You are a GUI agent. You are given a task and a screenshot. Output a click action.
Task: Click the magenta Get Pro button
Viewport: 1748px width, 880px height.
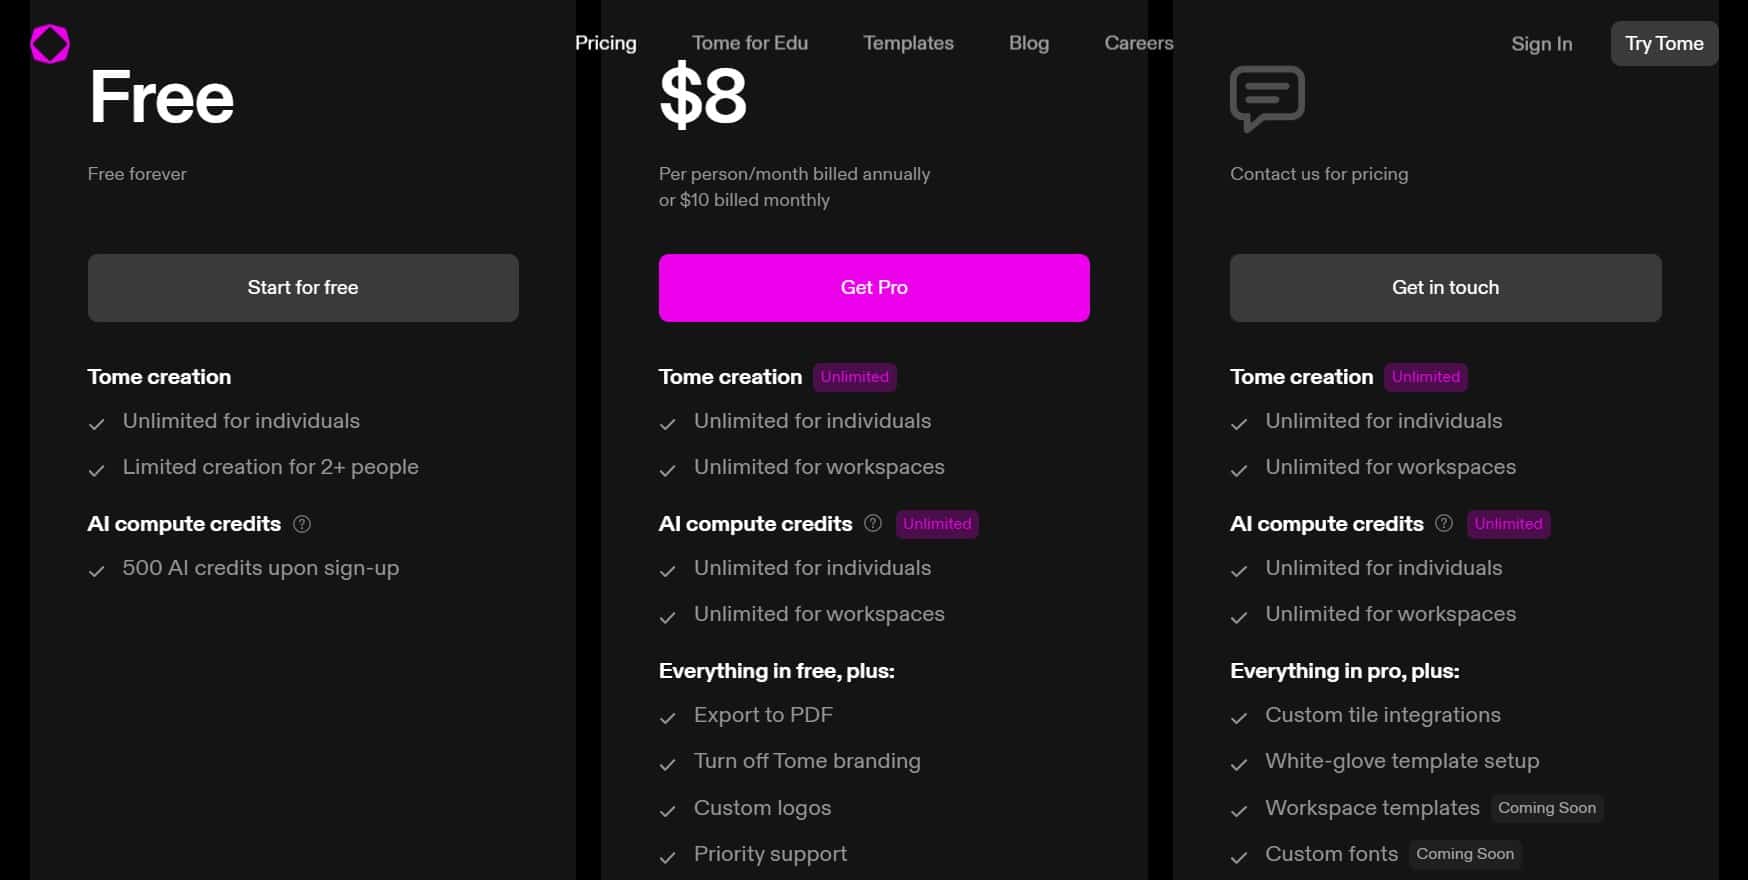coord(874,288)
